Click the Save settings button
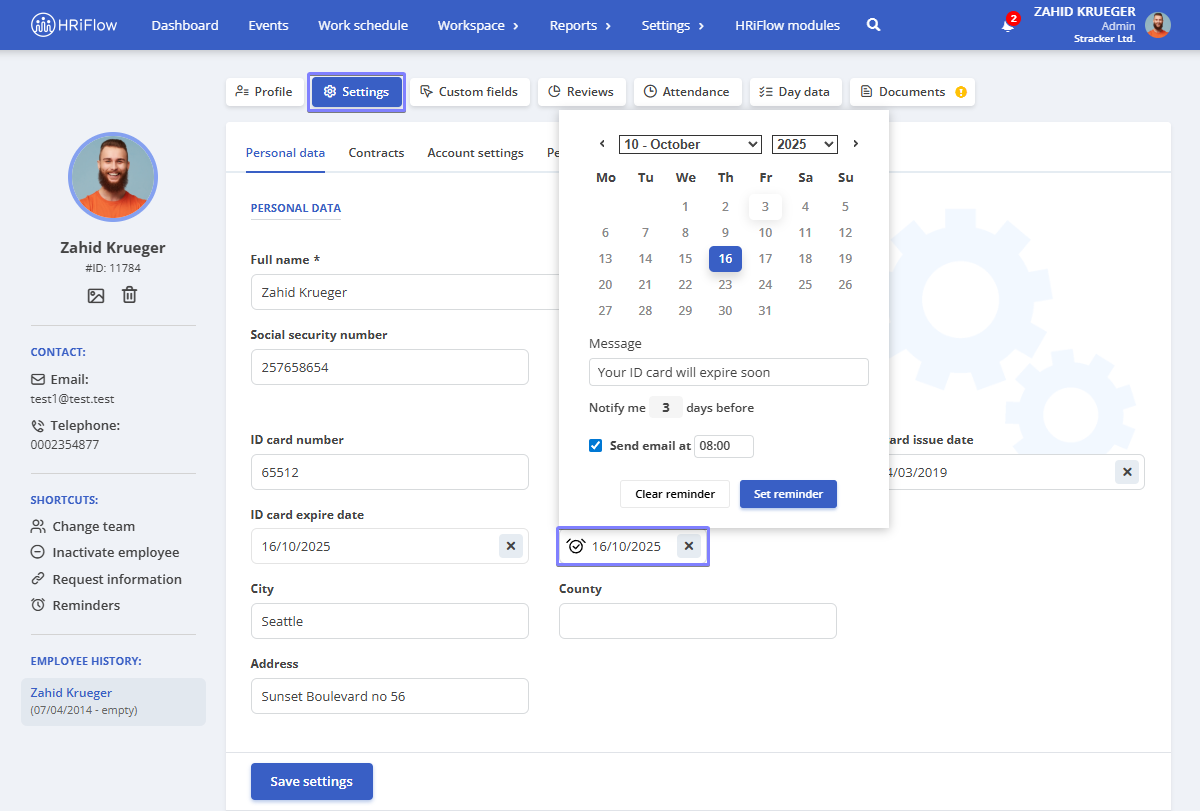Screen dimensions: 1200x811 [x=311, y=781]
